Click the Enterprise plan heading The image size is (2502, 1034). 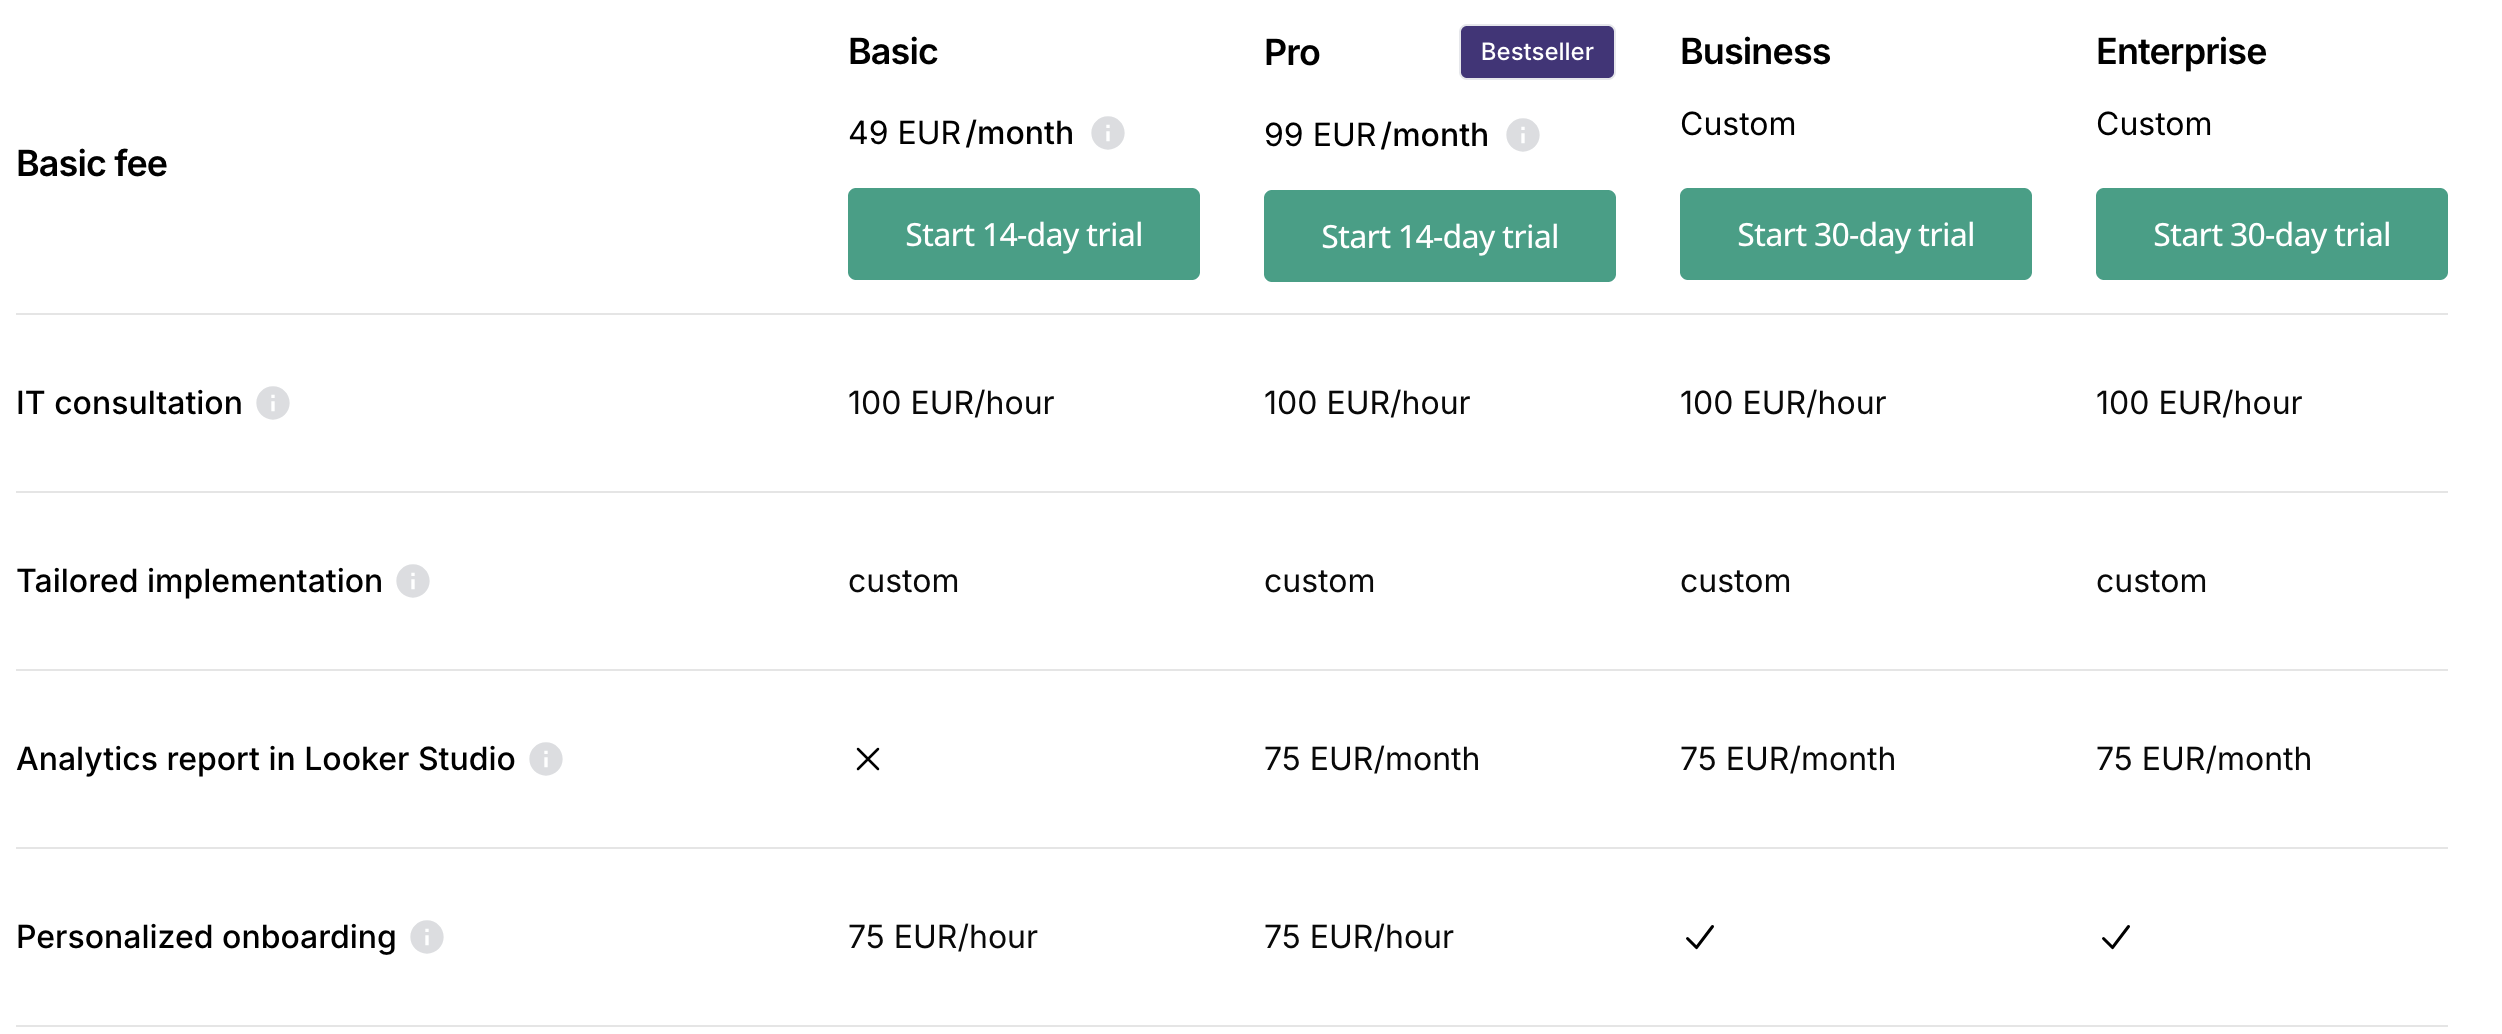coord(2181,52)
